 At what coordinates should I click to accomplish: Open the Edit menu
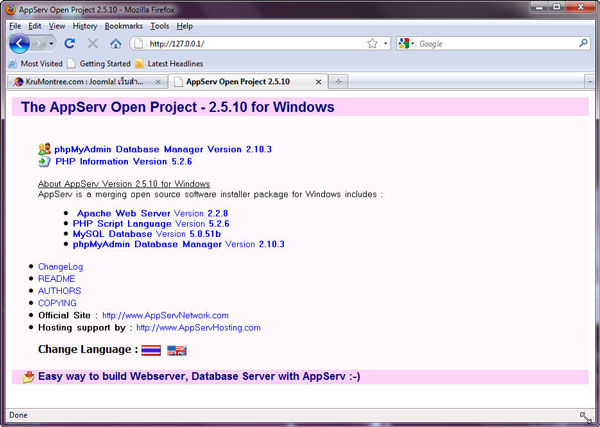(x=34, y=26)
